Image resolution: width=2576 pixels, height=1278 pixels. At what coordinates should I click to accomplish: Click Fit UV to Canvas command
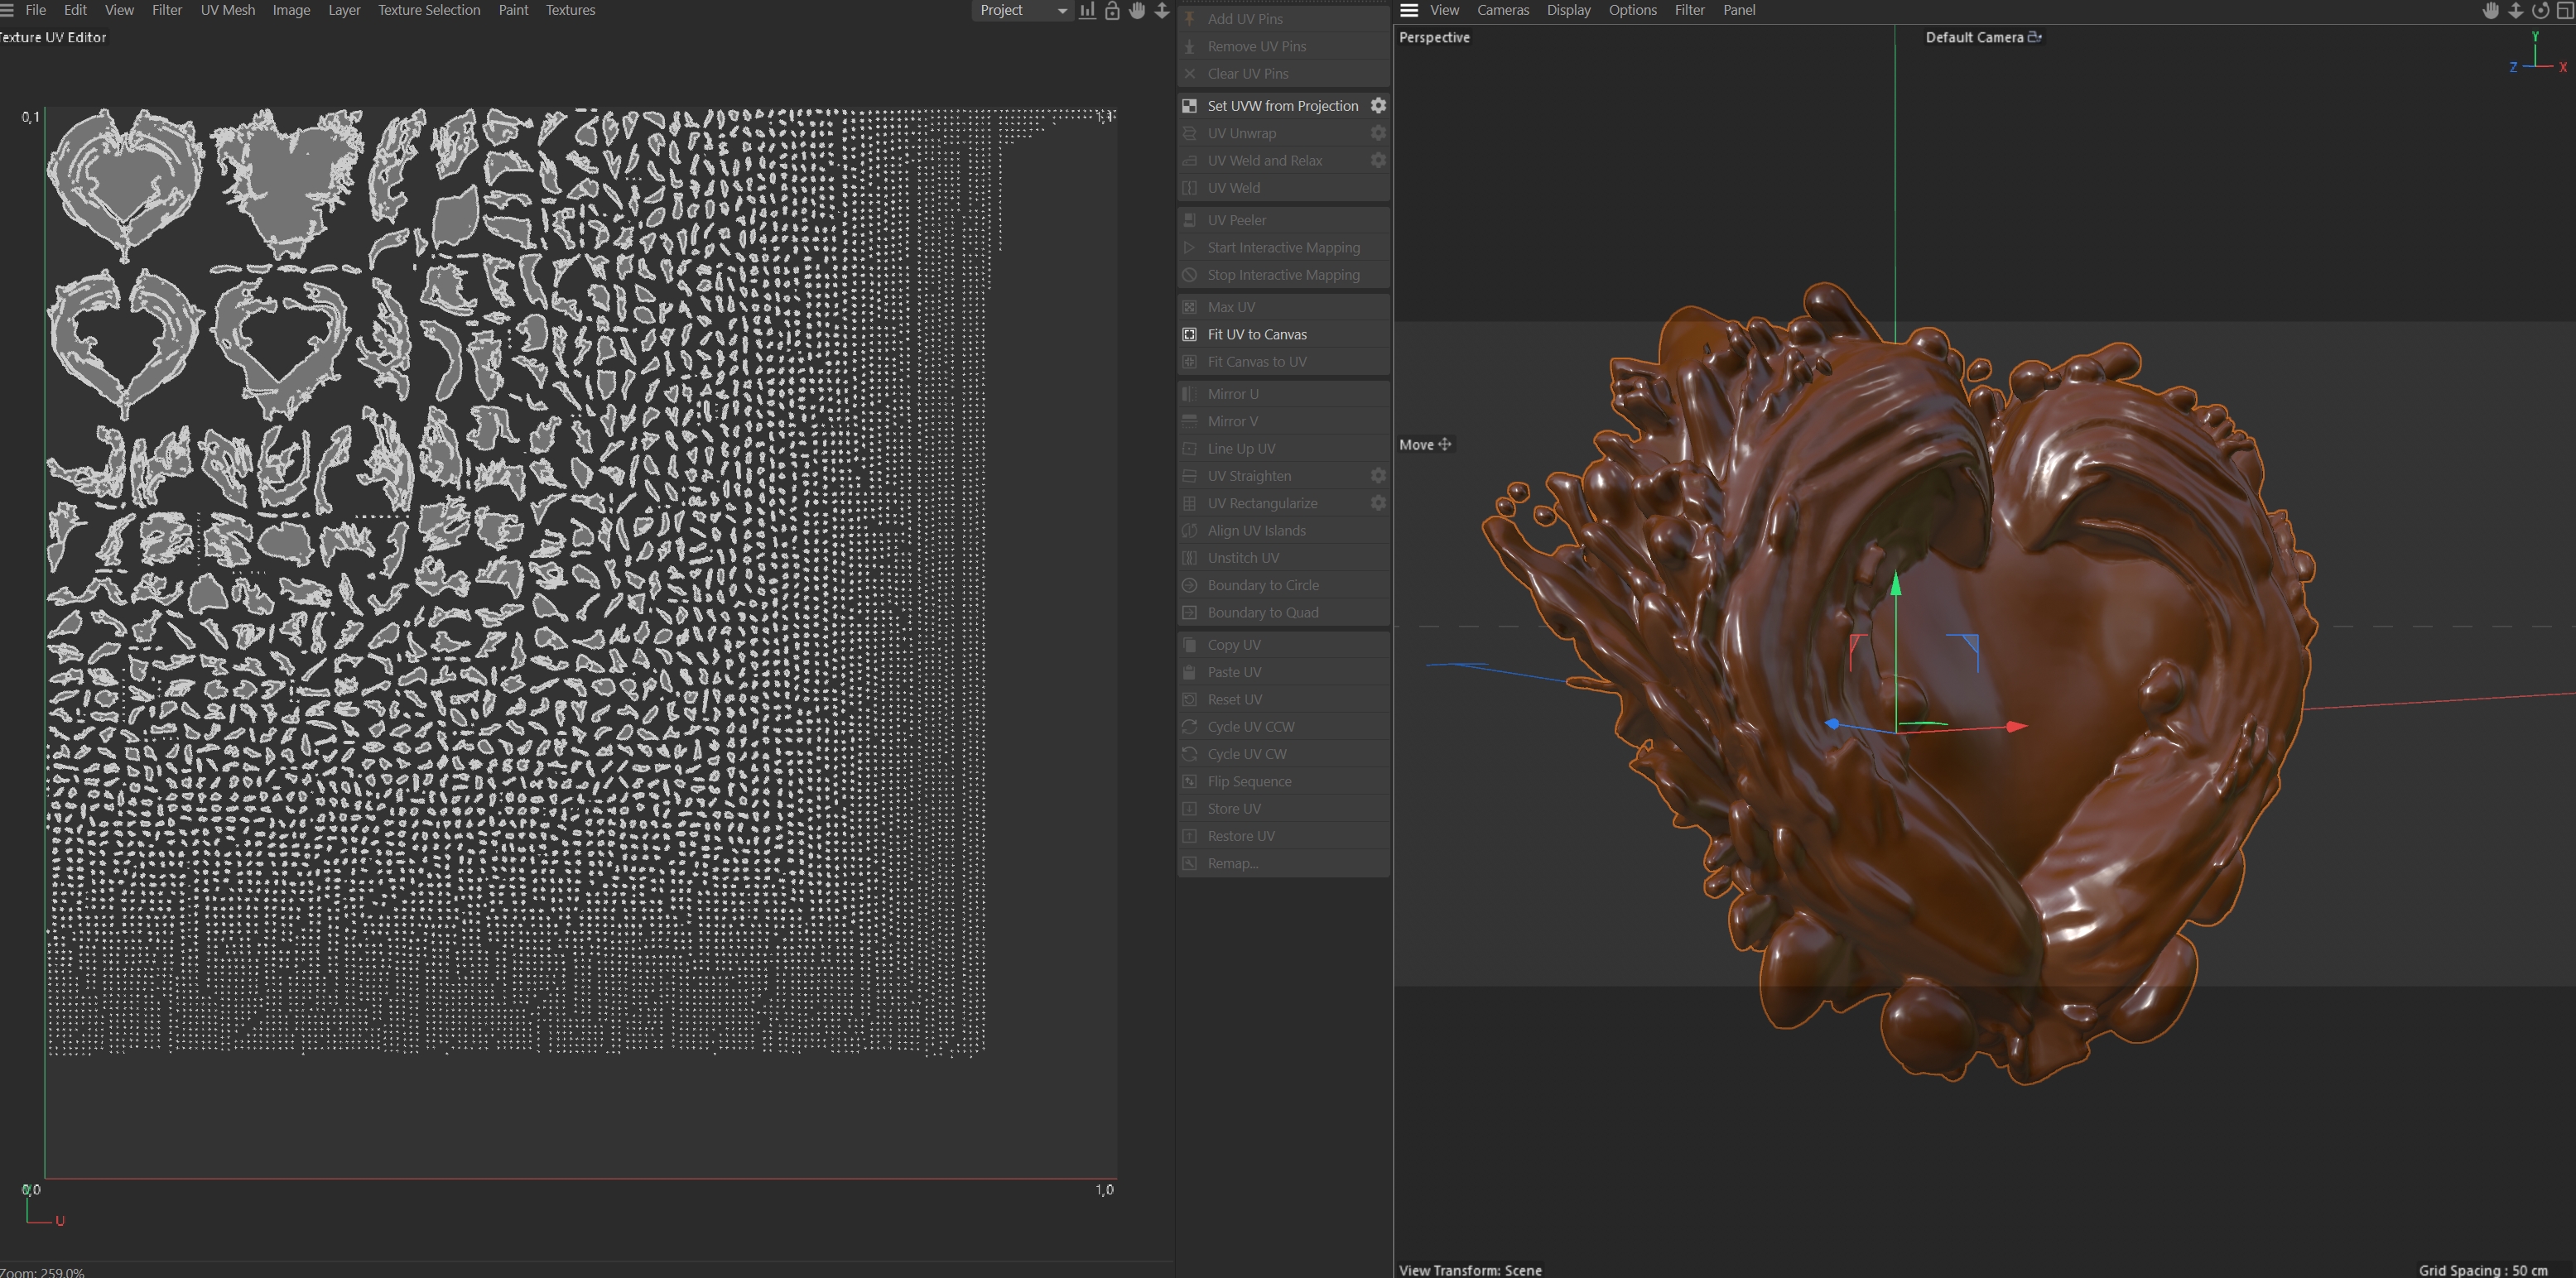(1256, 334)
